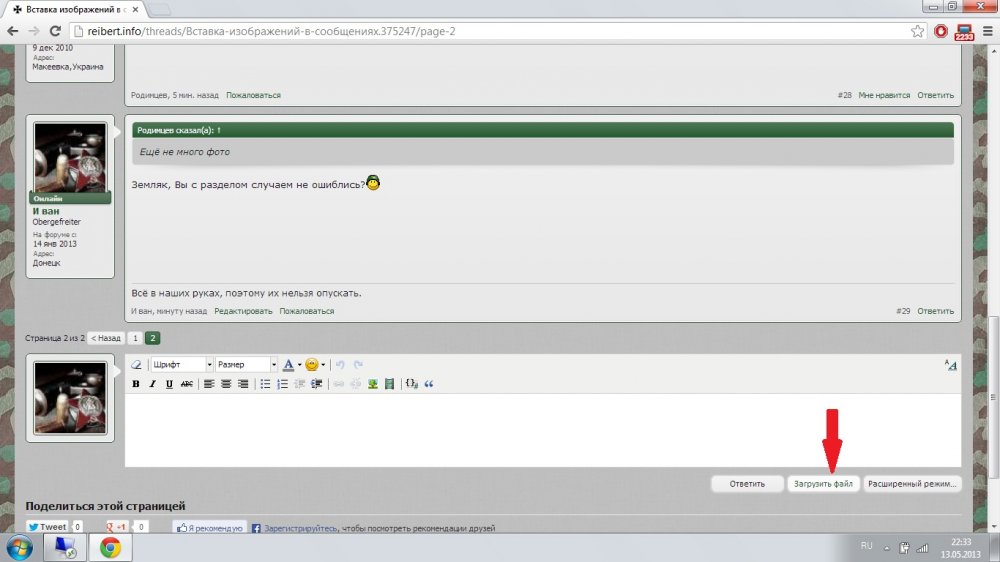Select the Вставка изображений browser tab
Image resolution: width=1000 pixels, height=562 pixels.
coord(73,10)
